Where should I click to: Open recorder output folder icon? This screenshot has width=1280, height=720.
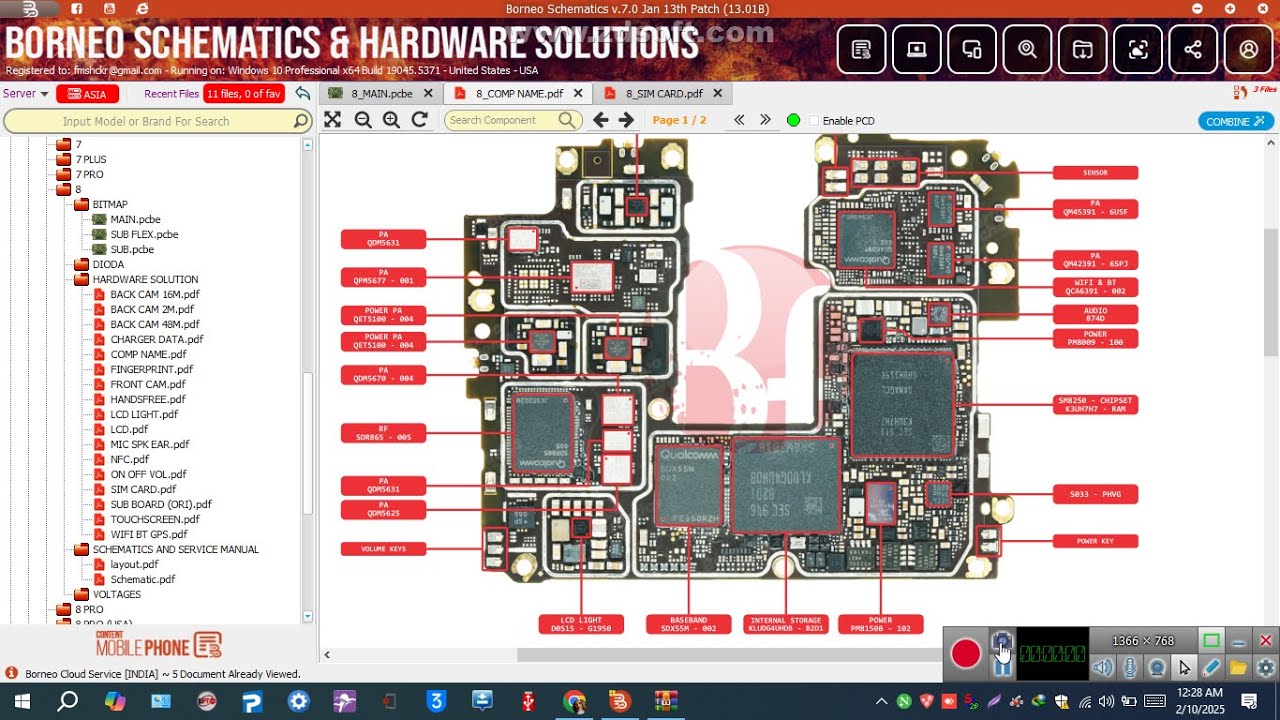coord(1238,667)
